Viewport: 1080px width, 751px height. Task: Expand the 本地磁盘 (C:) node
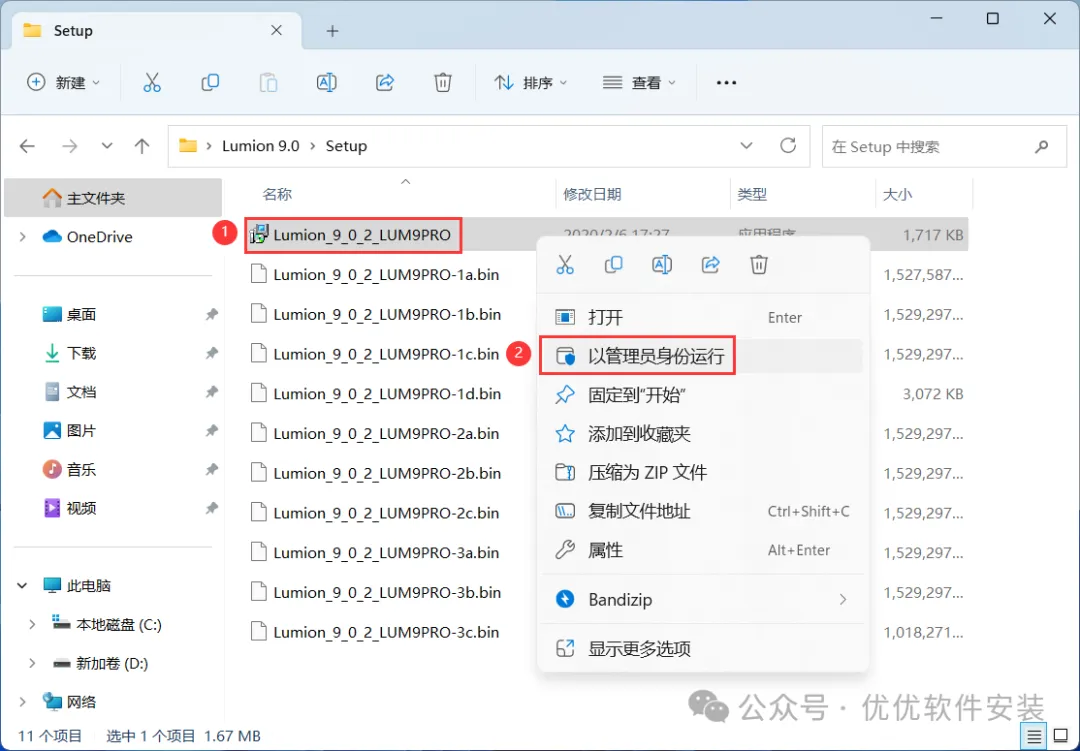pos(32,624)
